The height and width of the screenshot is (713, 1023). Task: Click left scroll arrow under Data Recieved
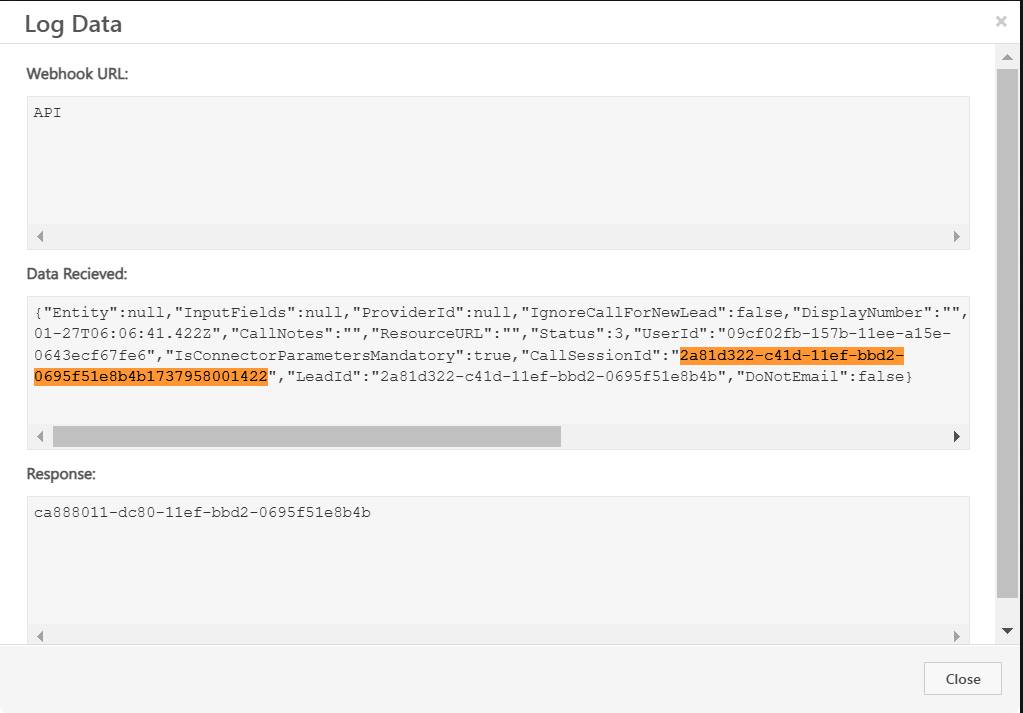click(x=40, y=437)
